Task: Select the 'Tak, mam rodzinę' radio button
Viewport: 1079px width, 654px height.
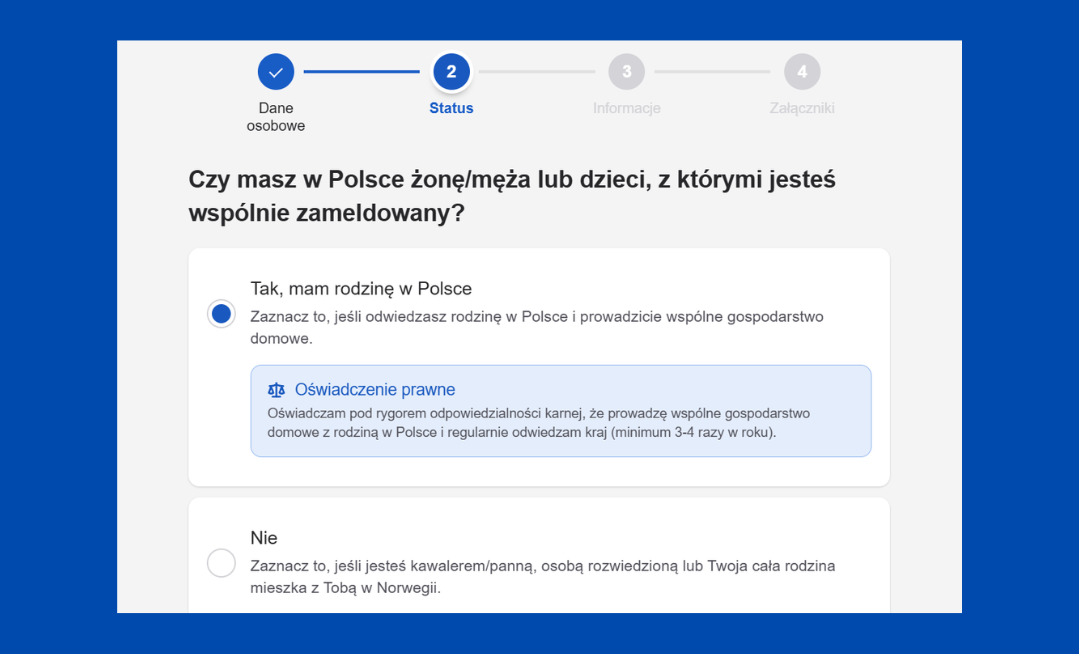Action: (x=221, y=314)
